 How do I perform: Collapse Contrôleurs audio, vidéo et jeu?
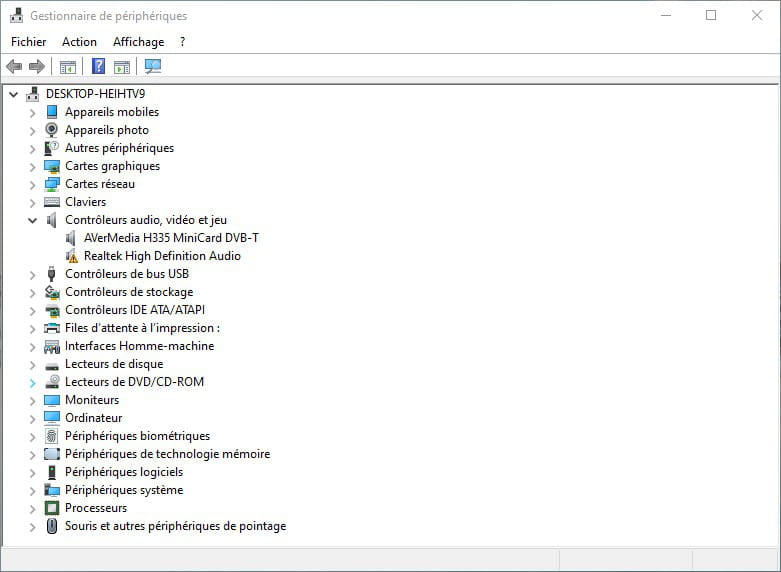32,220
